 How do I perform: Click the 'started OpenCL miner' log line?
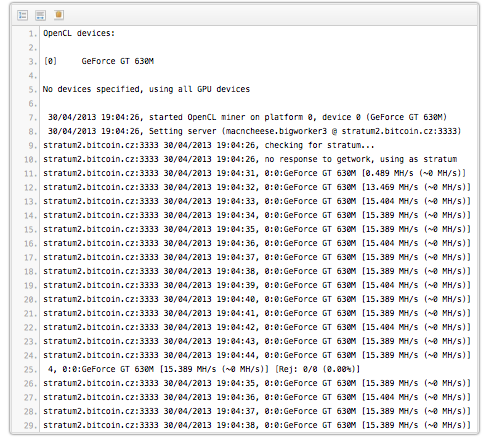(247, 117)
